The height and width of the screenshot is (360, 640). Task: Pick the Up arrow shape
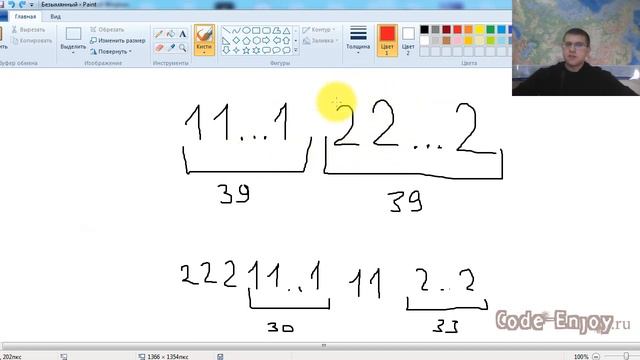286,40
